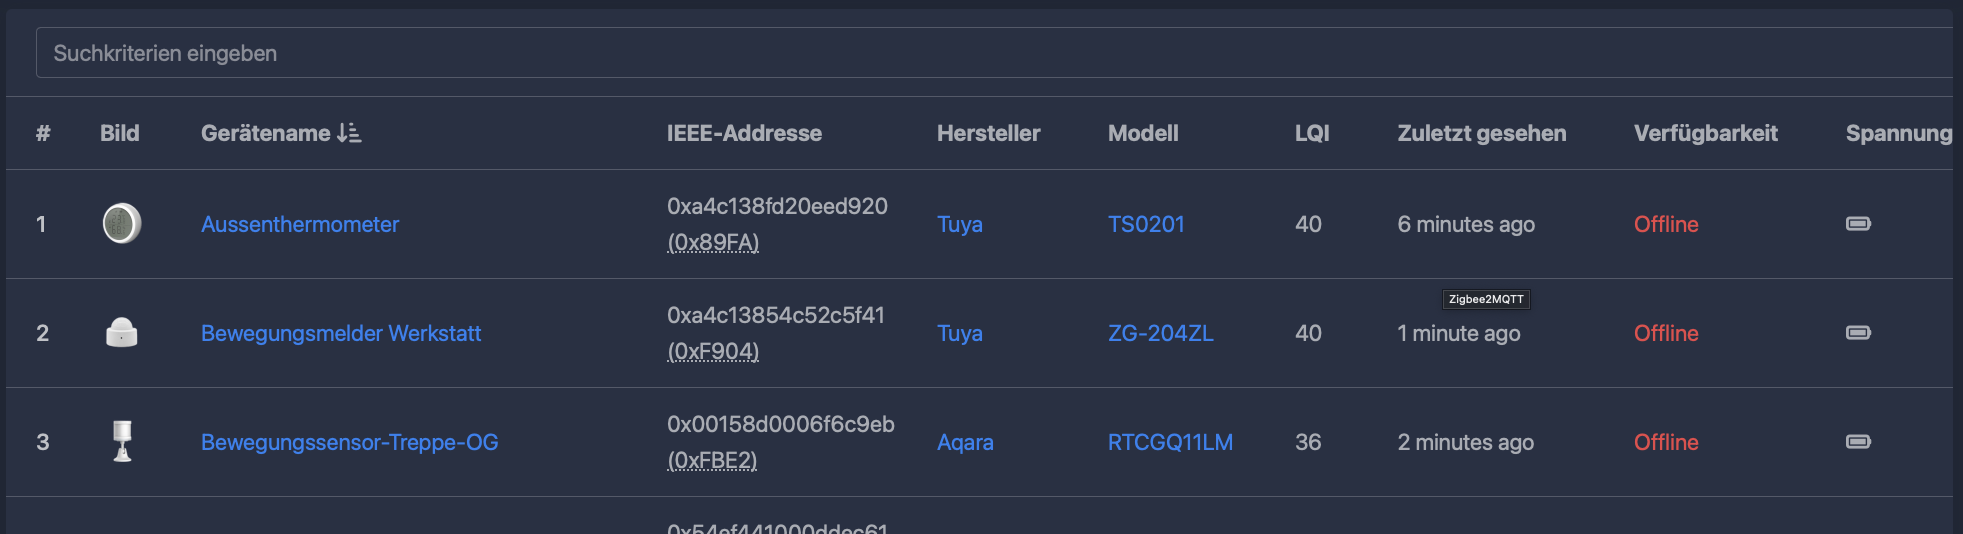Screen dimensions: 1963x534
Task: Sort by Hersteller column header
Action: pos(988,133)
